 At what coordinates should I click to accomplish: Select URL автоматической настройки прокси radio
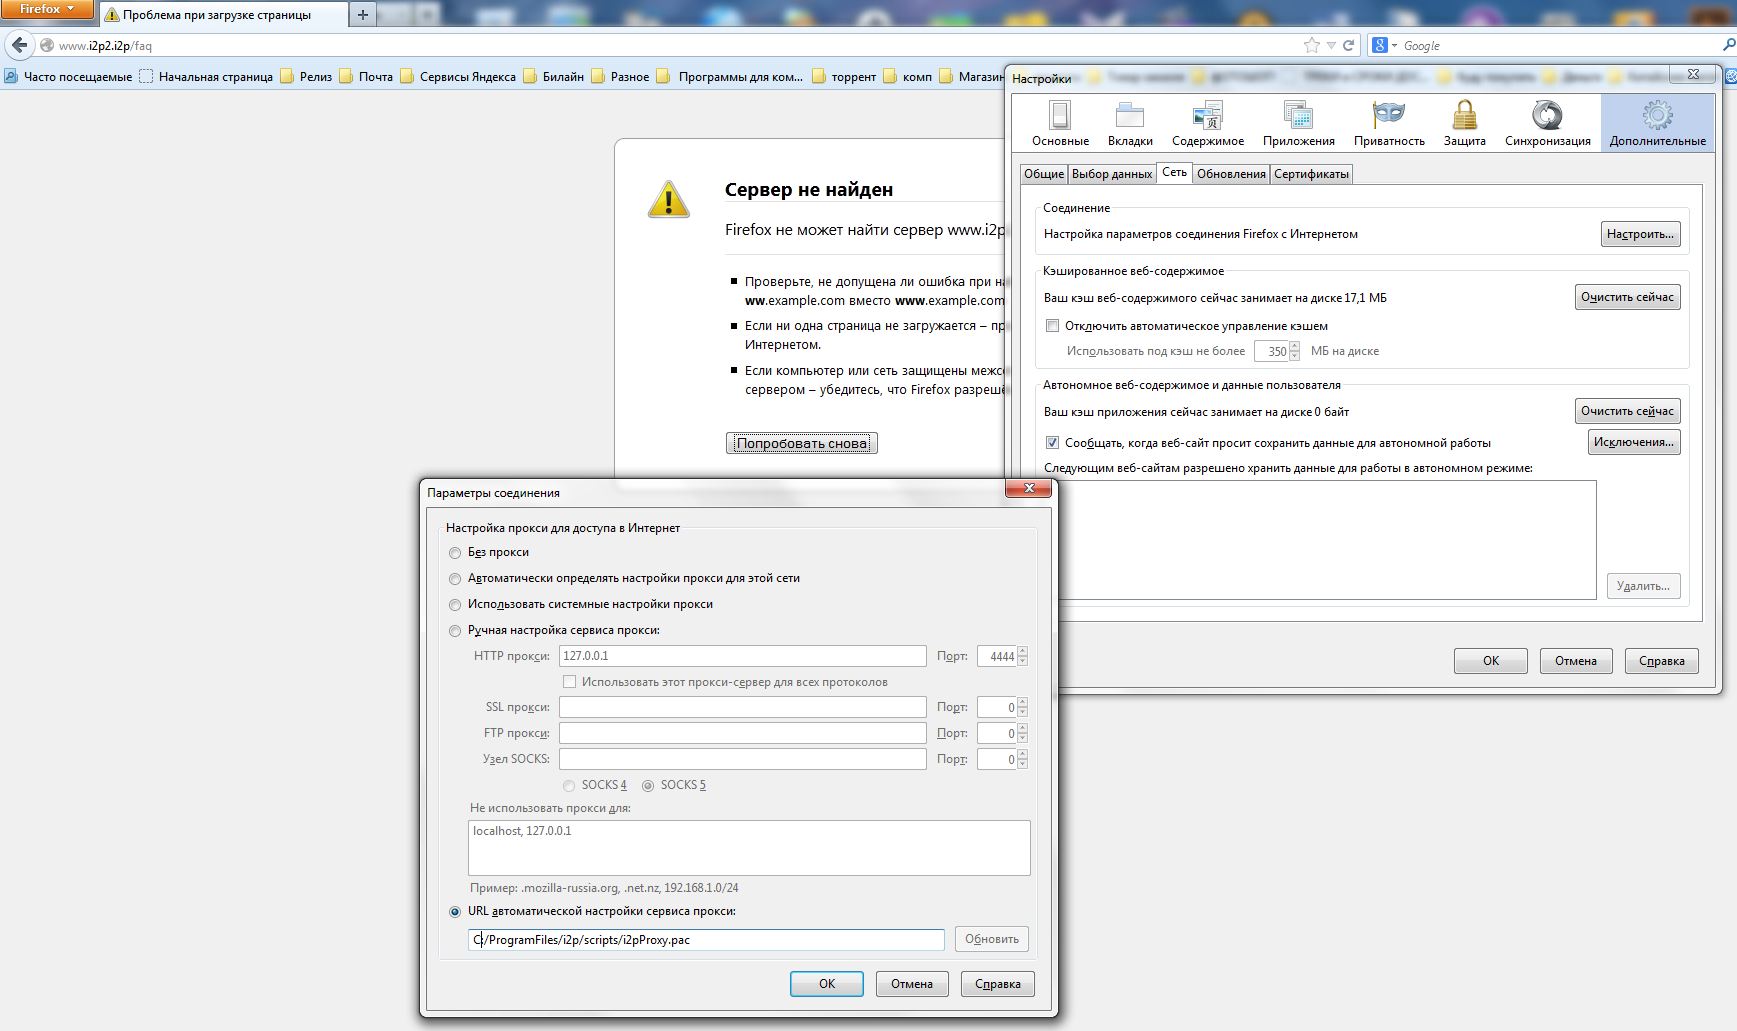[x=455, y=912]
